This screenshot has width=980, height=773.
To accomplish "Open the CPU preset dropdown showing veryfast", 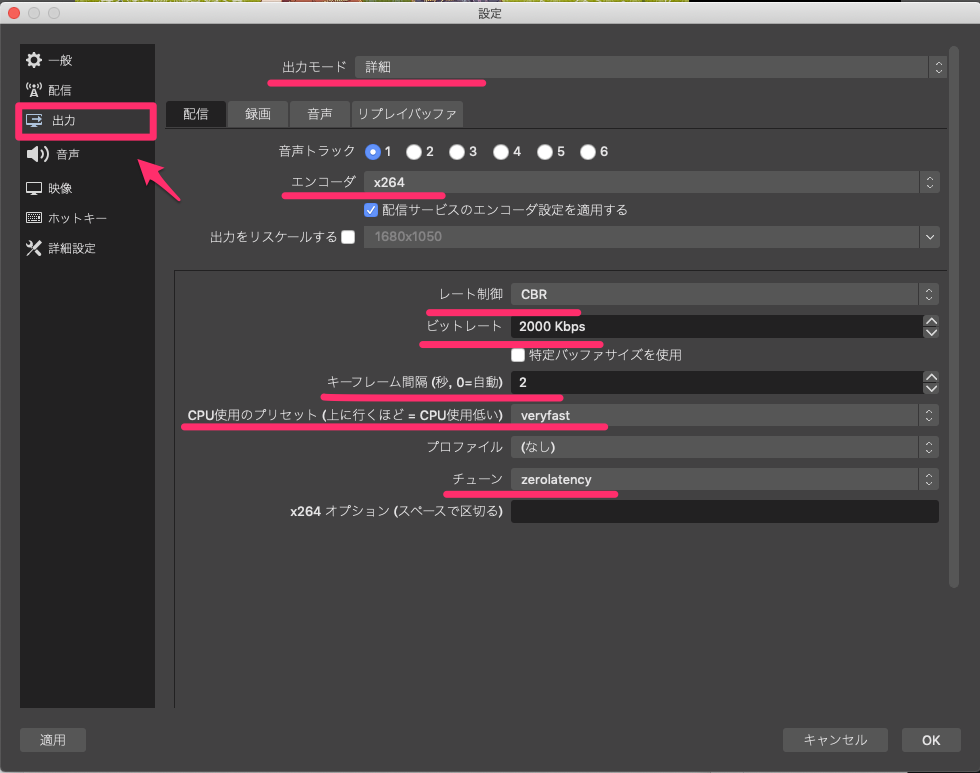I will (x=724, y=416).
